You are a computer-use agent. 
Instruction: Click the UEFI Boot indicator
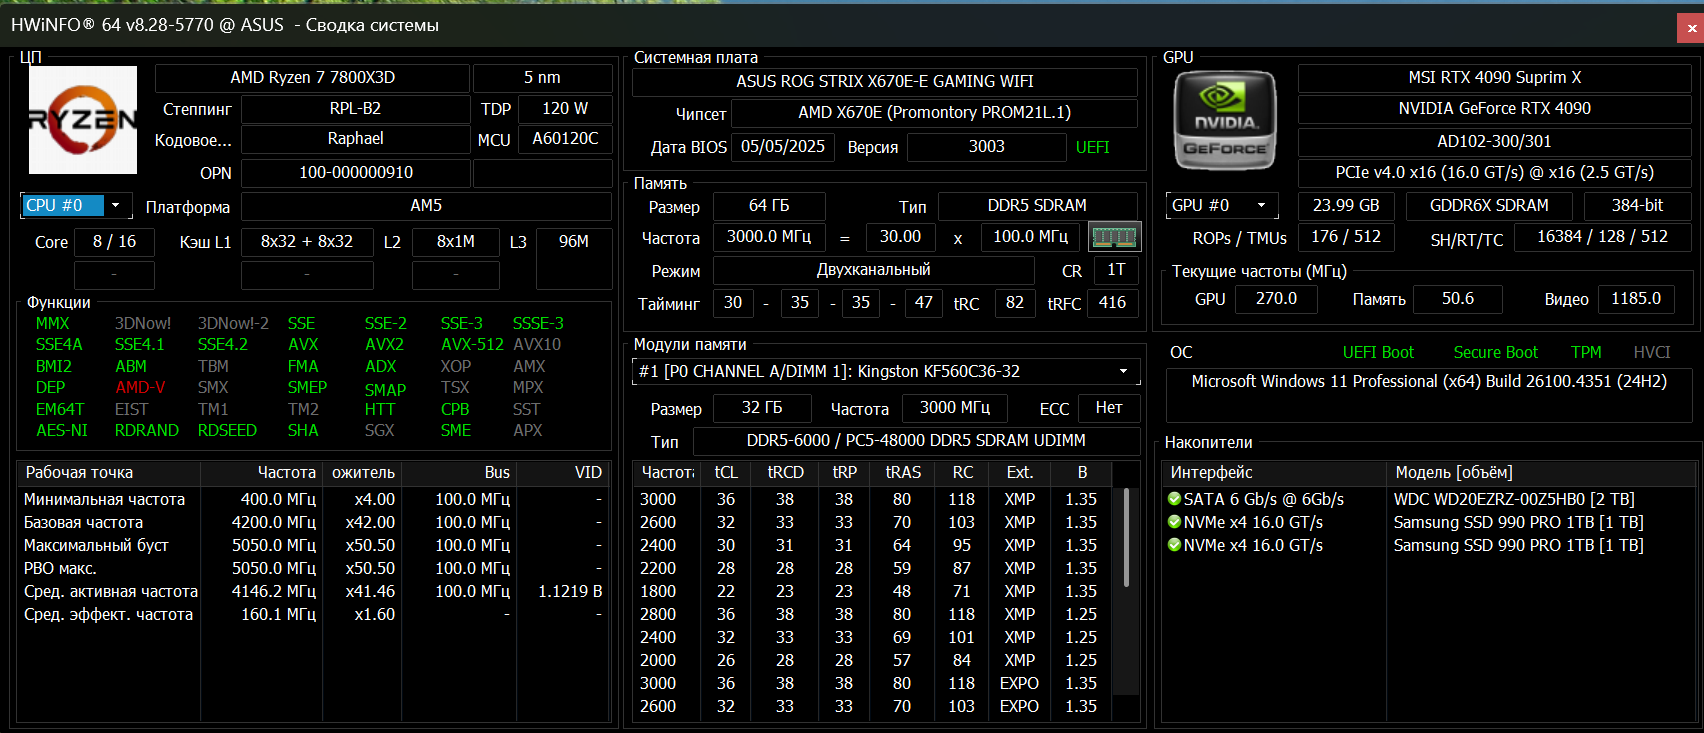(x=1378, y=352)
